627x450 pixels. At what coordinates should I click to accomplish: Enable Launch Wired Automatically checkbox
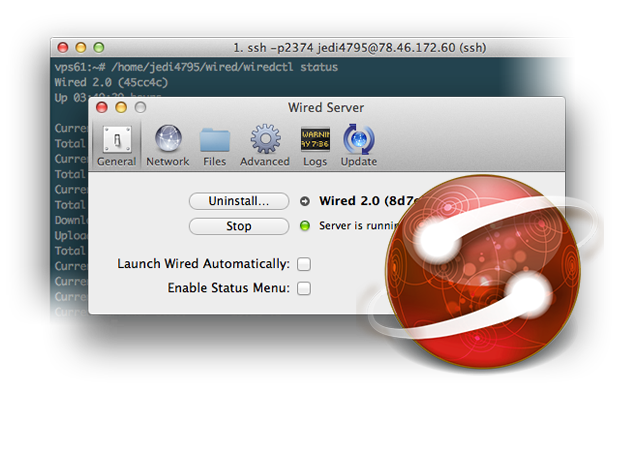click(304, 264)
